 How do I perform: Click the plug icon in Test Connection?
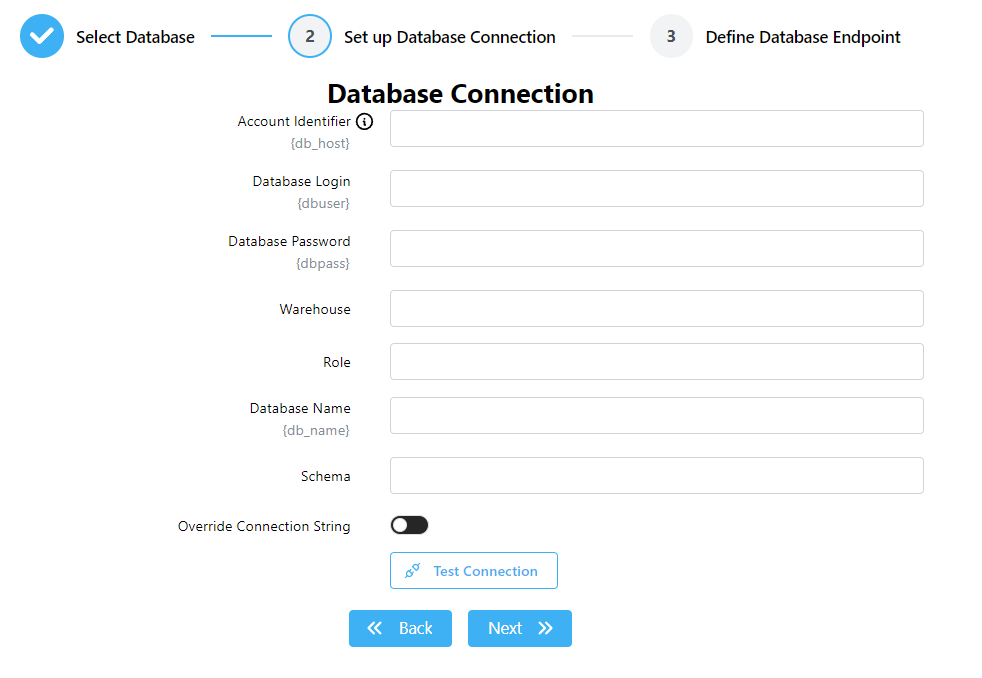tap(412, 571)
